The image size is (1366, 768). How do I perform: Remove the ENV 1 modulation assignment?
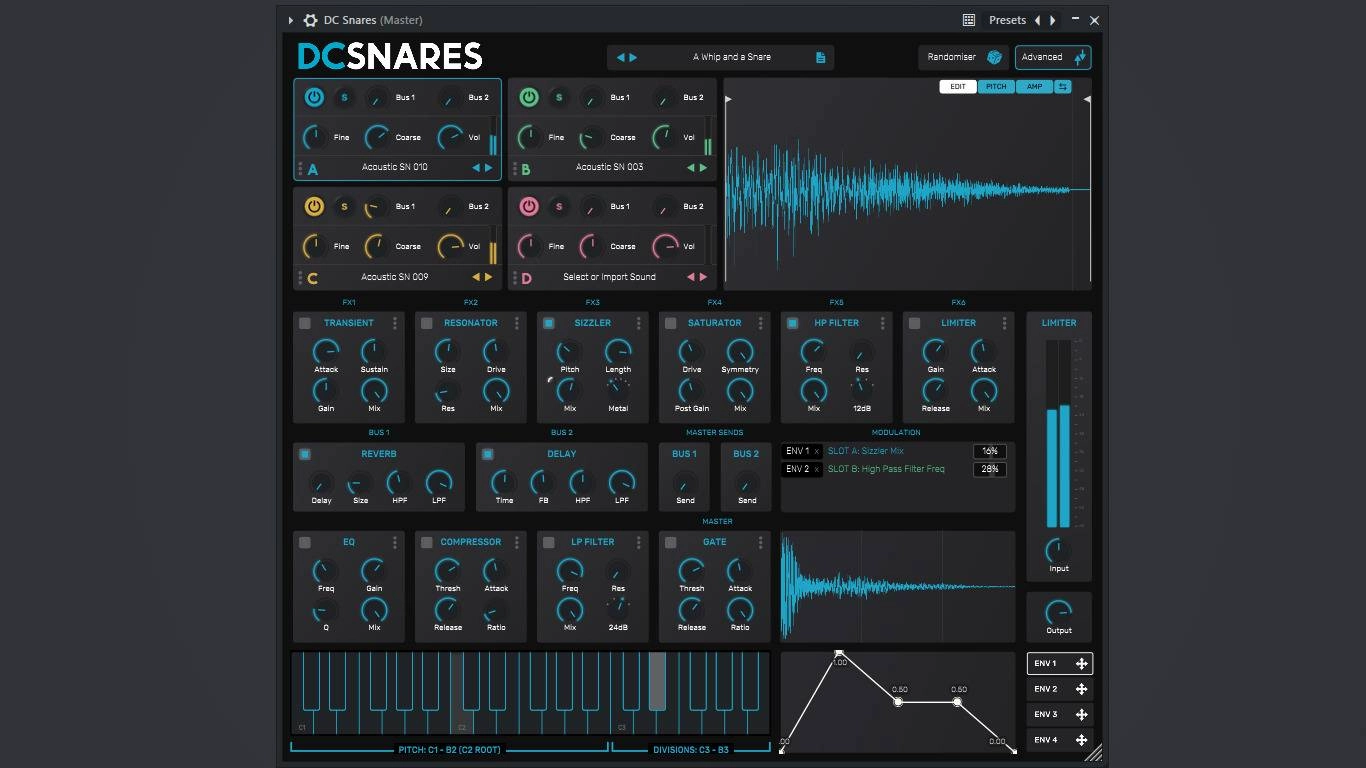816,451
